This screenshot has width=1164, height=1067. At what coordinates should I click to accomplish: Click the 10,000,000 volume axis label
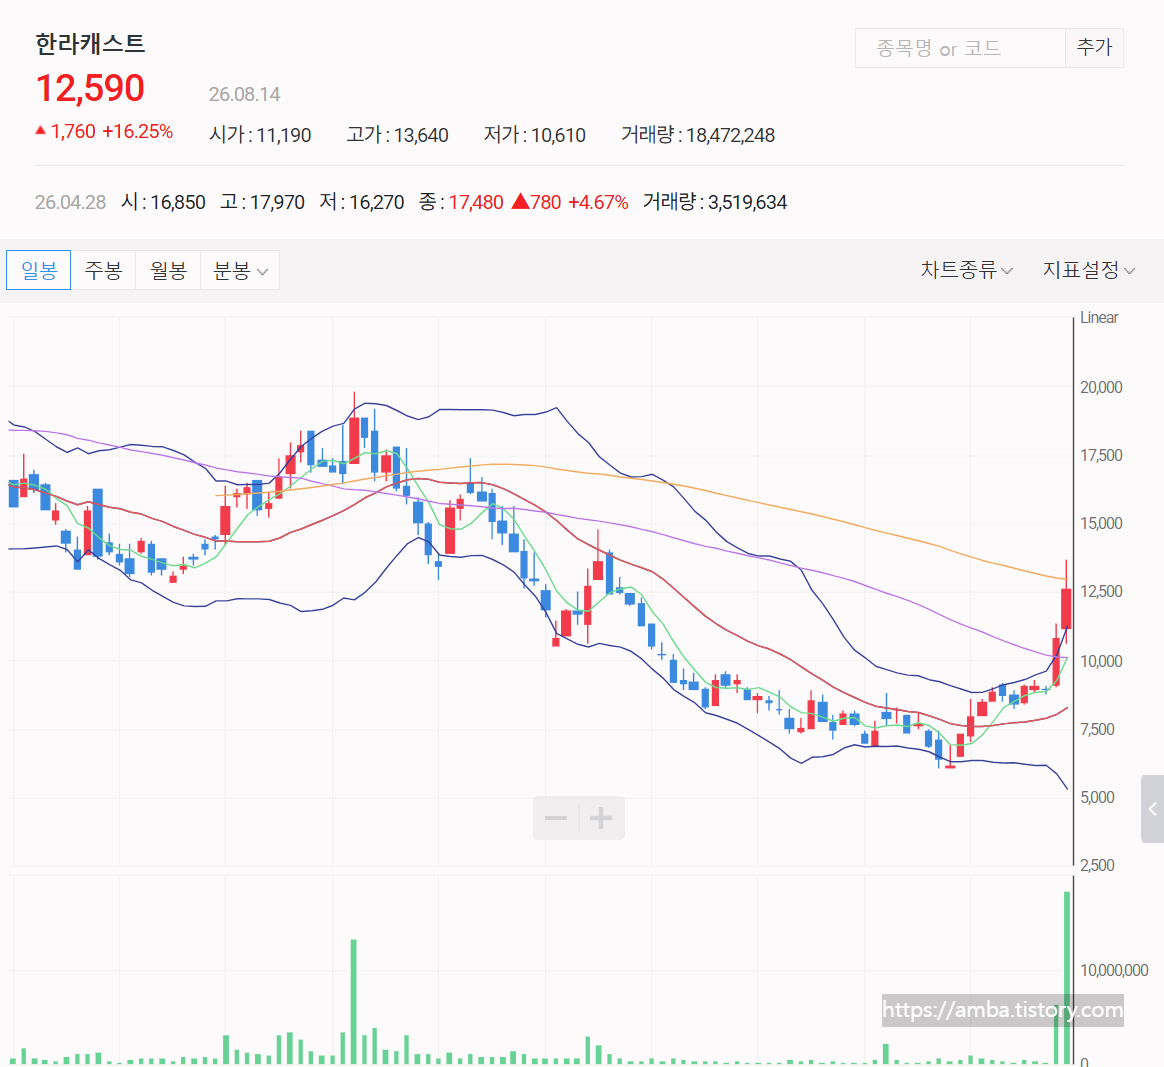(x=1114, y=970)
